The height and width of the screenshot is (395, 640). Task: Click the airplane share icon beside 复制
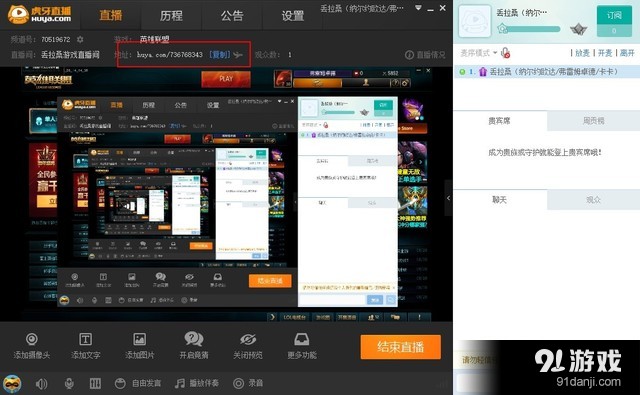click(x=238, y=55)
